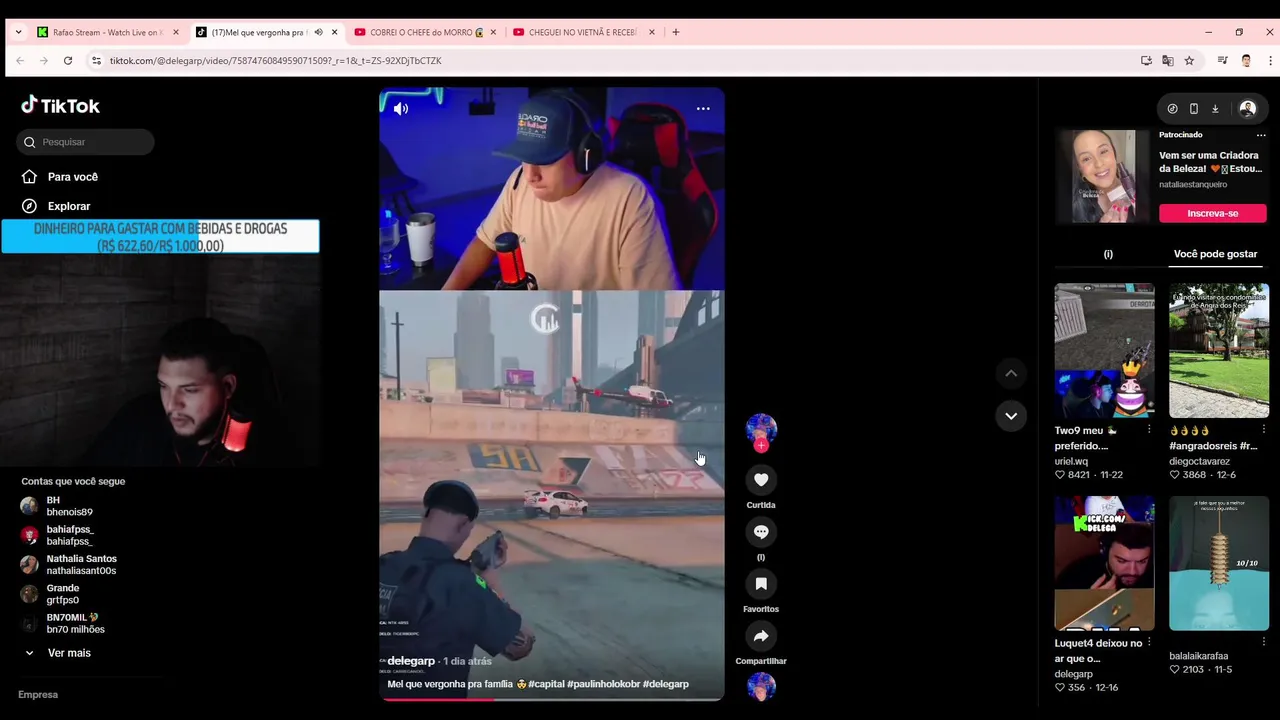Open options for Two9 meu preferido video
The height and width of the screenshot is (720, 1280).
pos(1149,430)
